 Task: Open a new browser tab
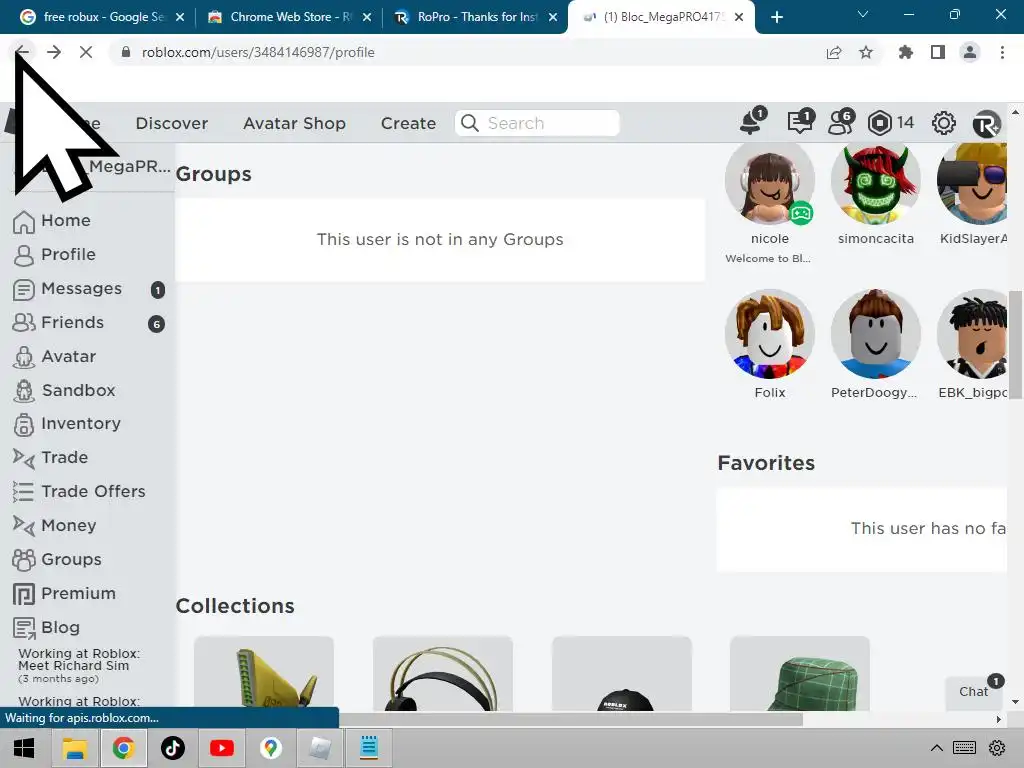pos(776,17)
